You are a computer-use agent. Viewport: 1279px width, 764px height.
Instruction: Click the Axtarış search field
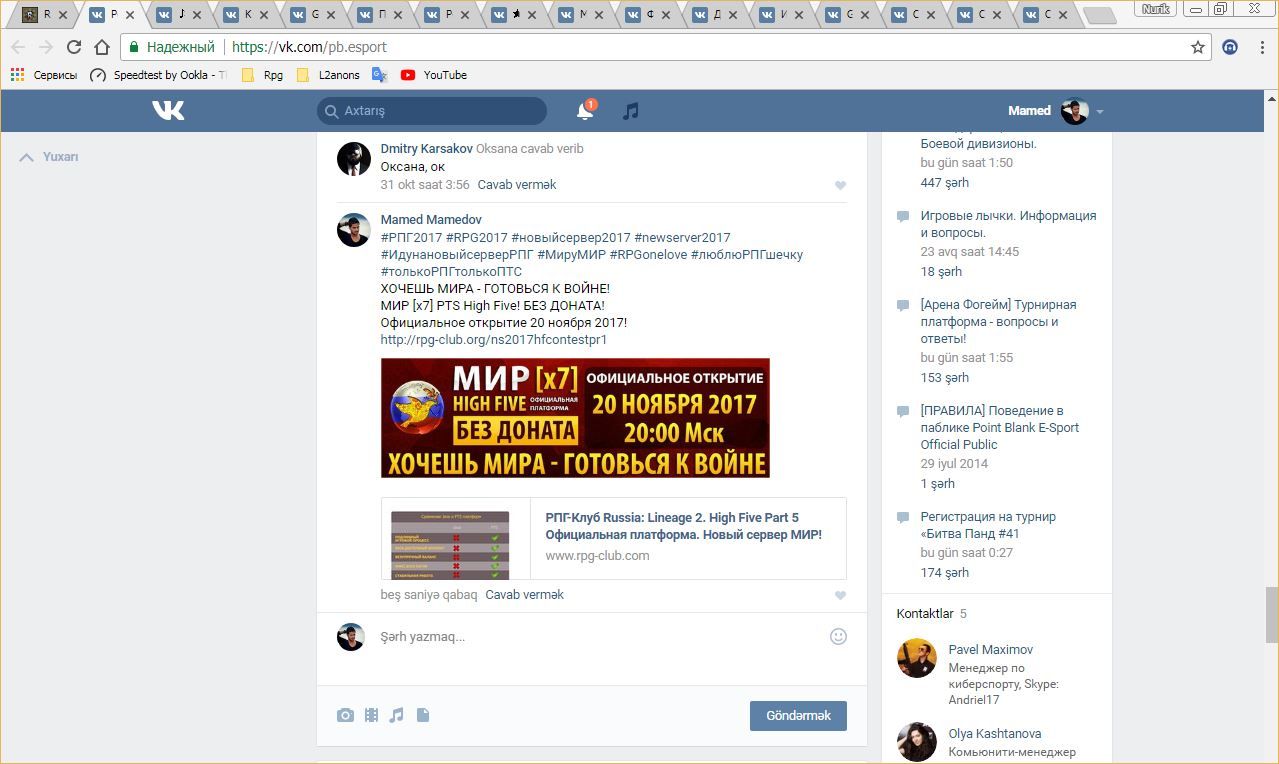[432, 111]
